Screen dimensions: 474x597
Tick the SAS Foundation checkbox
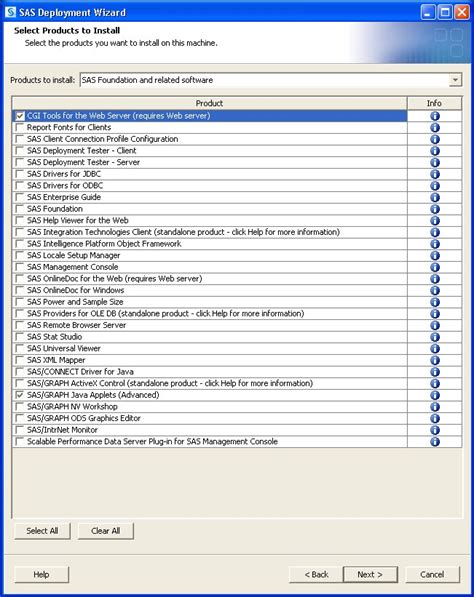(19, 209)
